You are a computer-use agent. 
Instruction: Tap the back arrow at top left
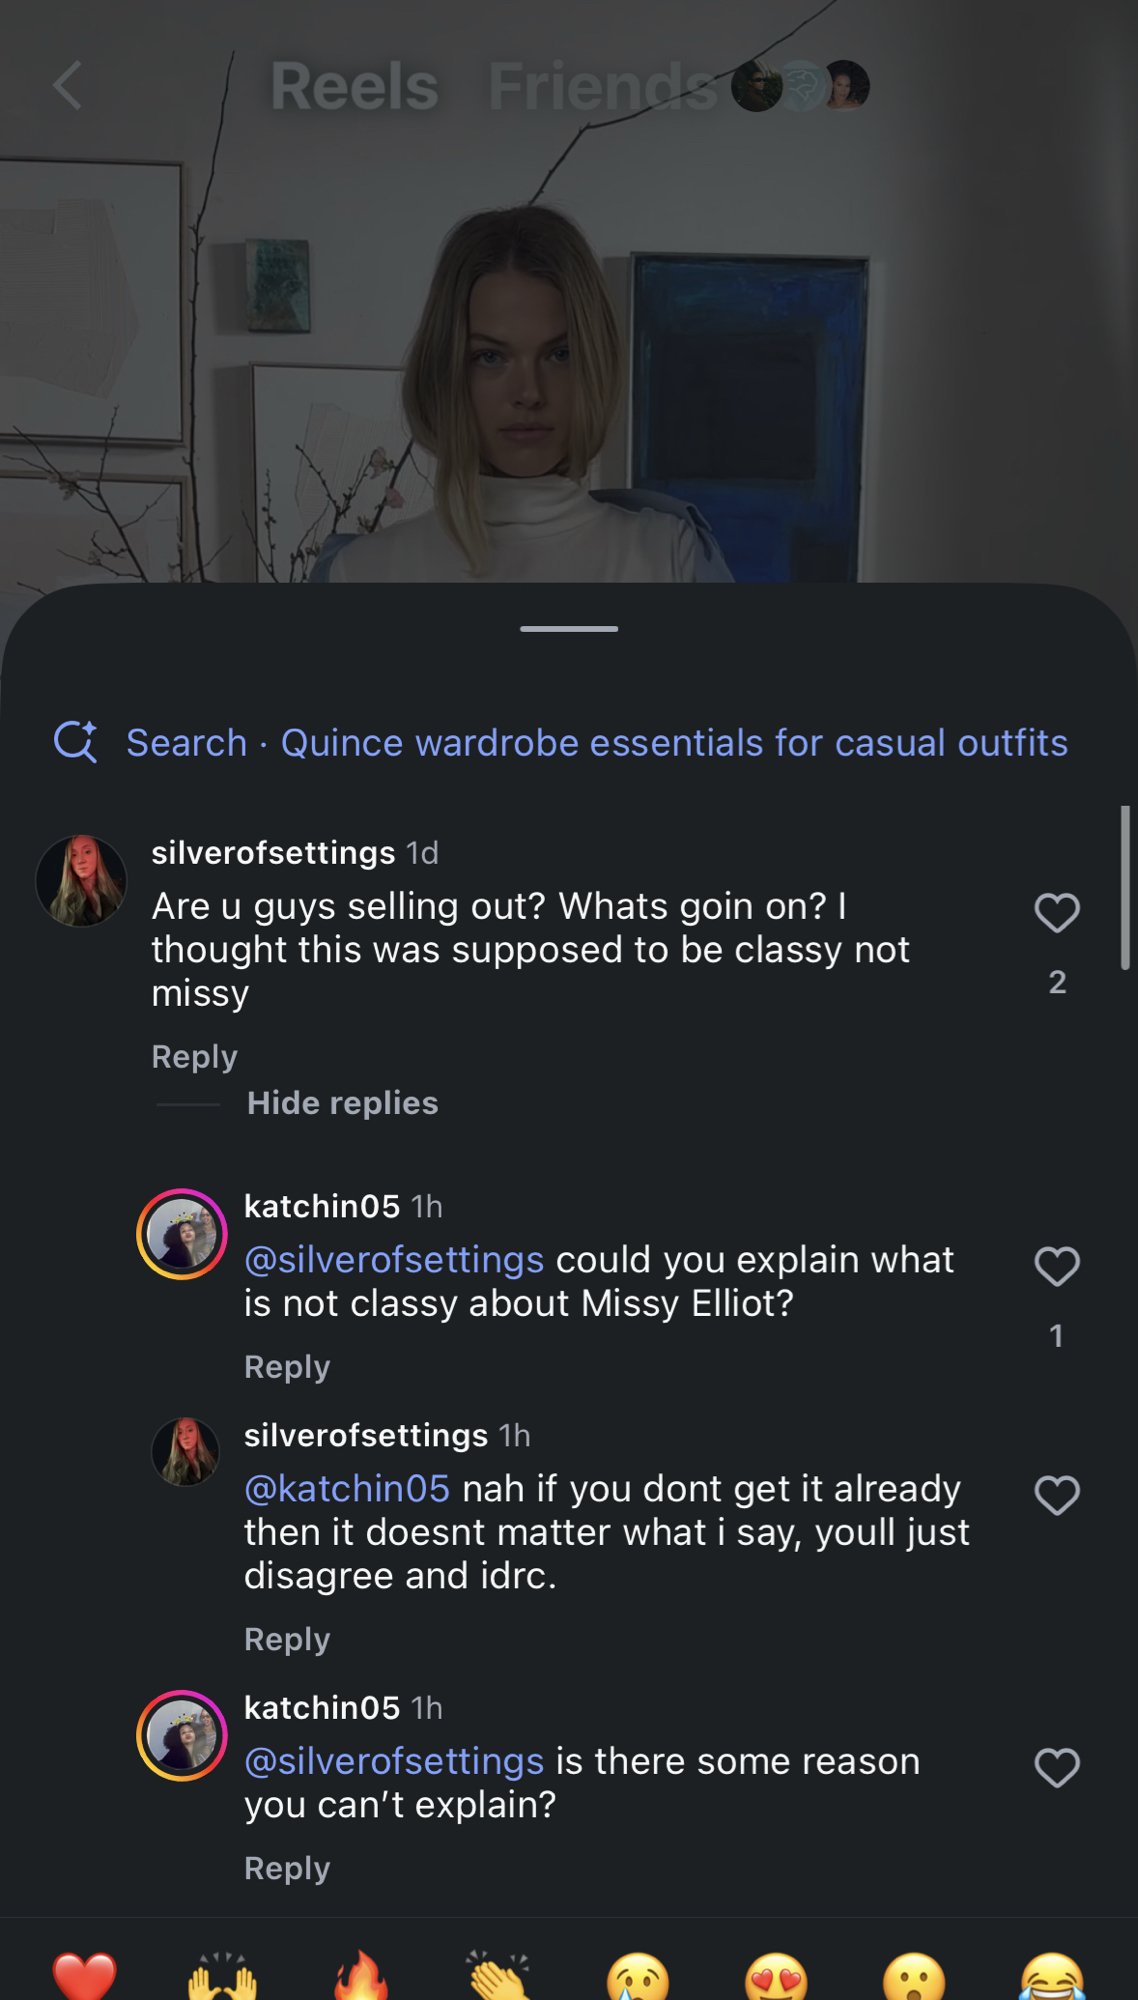tap(68, 85)
